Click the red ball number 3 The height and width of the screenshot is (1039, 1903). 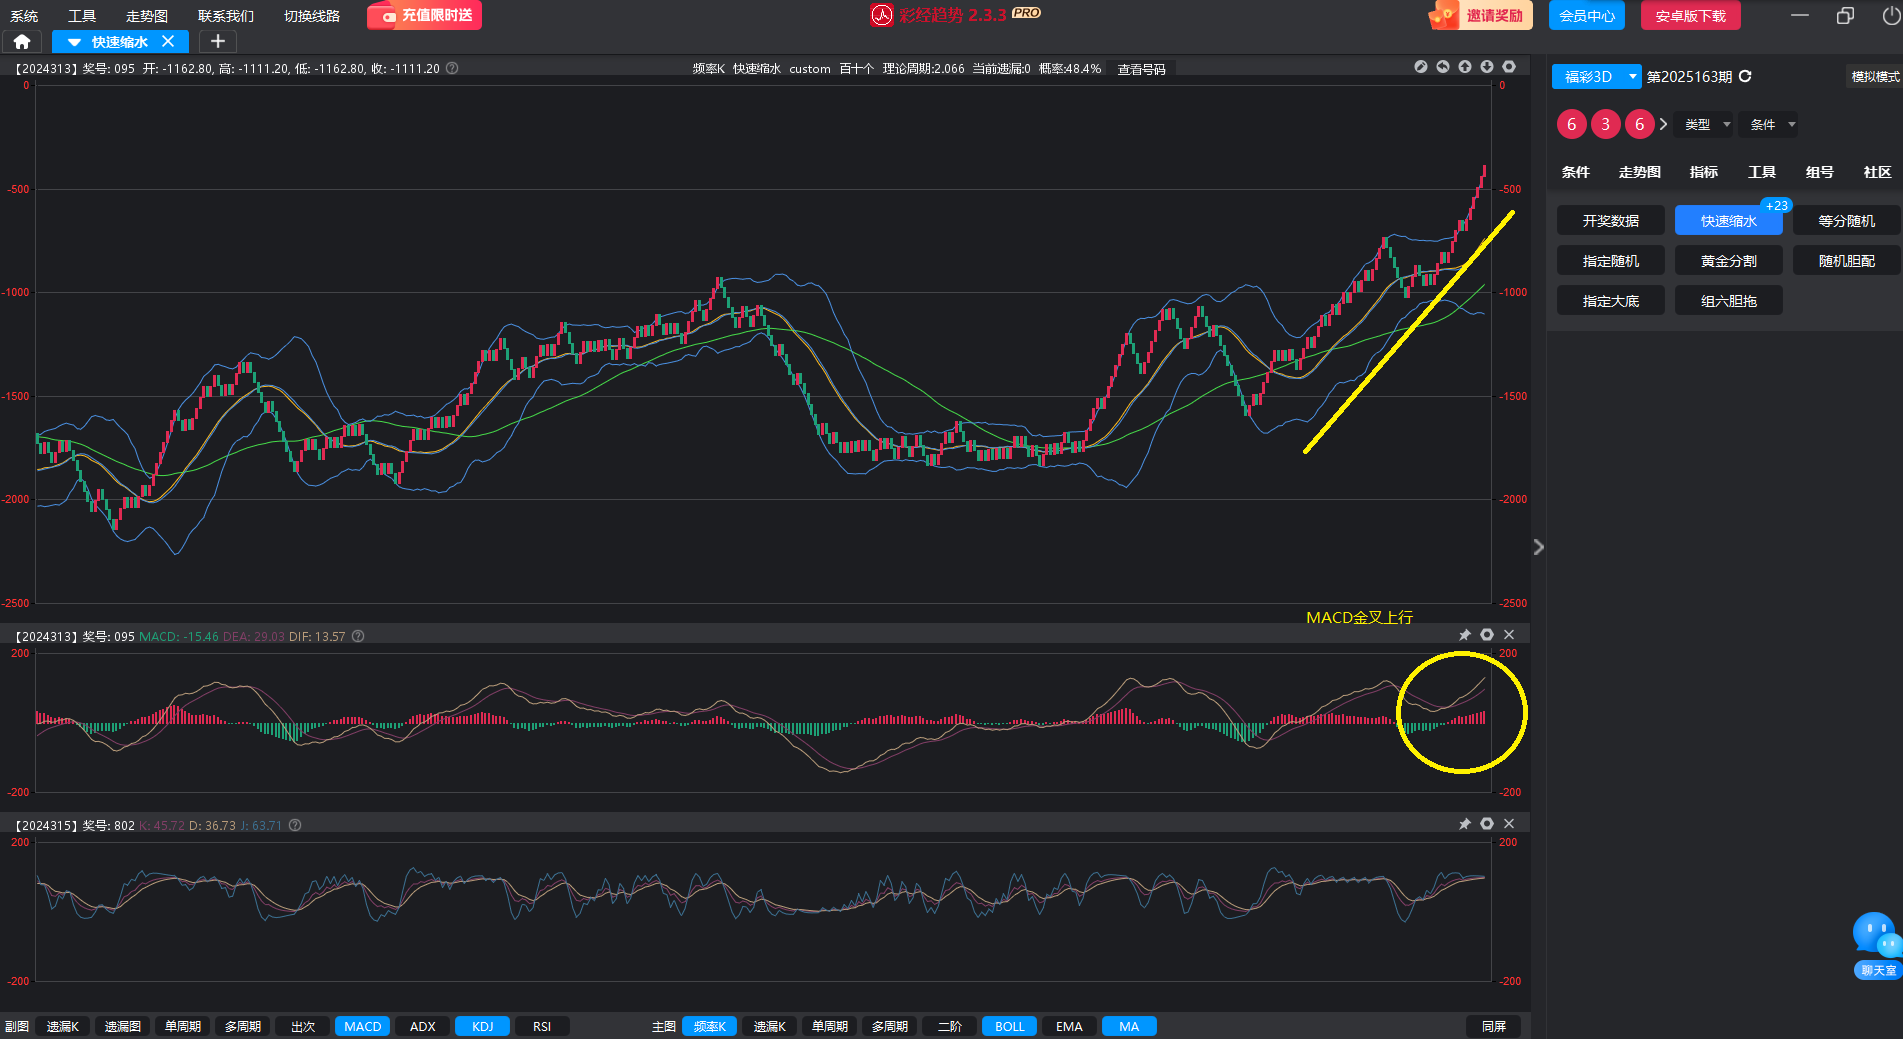click(1606, 124)
